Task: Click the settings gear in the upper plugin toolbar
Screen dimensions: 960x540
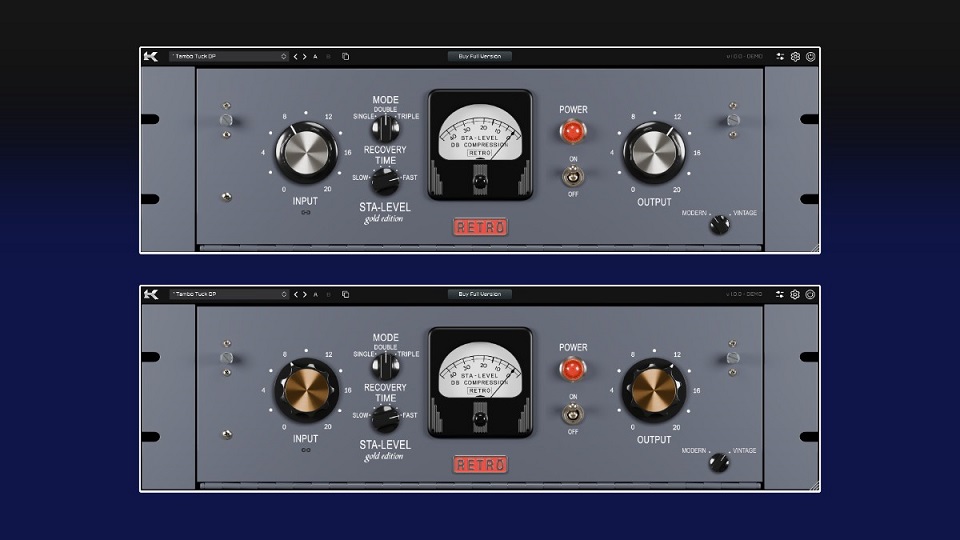Action: click(795, 57)
